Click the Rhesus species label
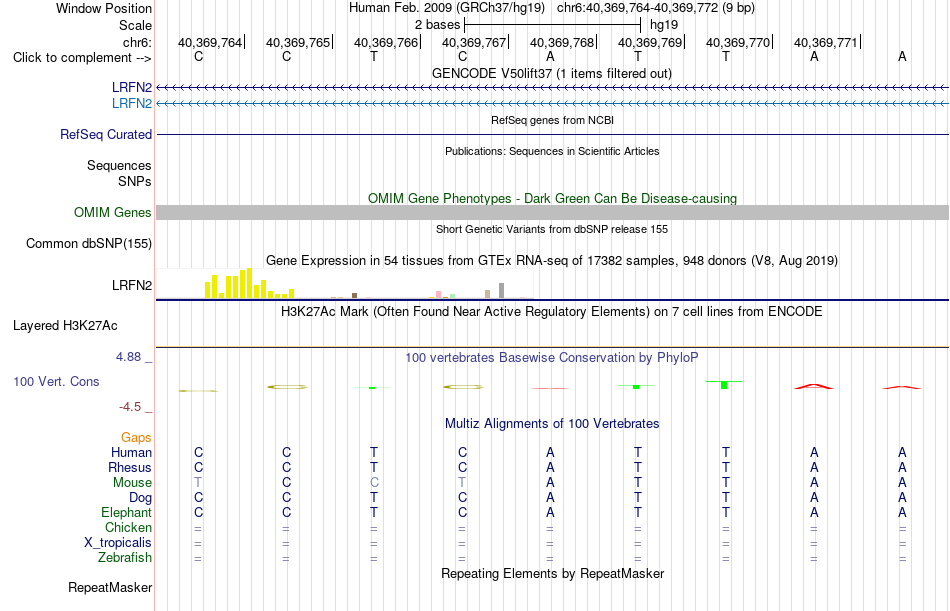The height and width of the screenshot is (611, 950). (x=130, y=468)
